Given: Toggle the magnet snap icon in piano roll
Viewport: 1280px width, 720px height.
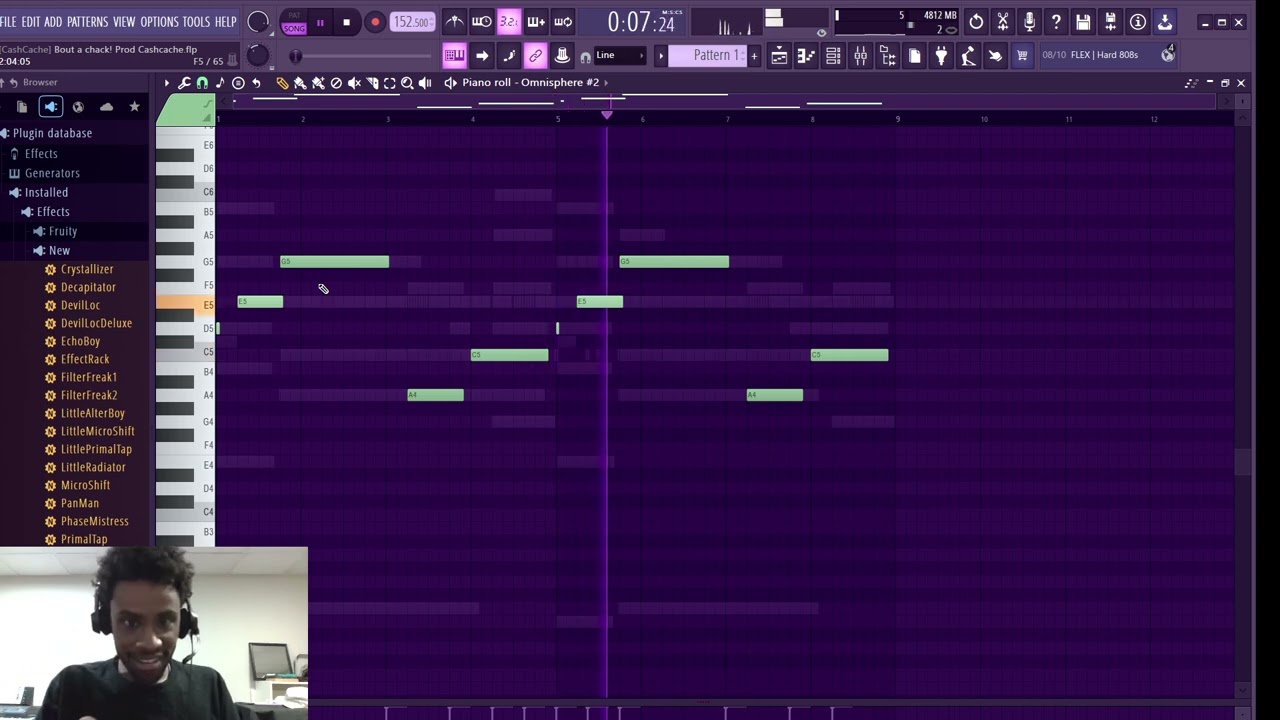Looking at the screenshot, I should [x=202, y=83].
